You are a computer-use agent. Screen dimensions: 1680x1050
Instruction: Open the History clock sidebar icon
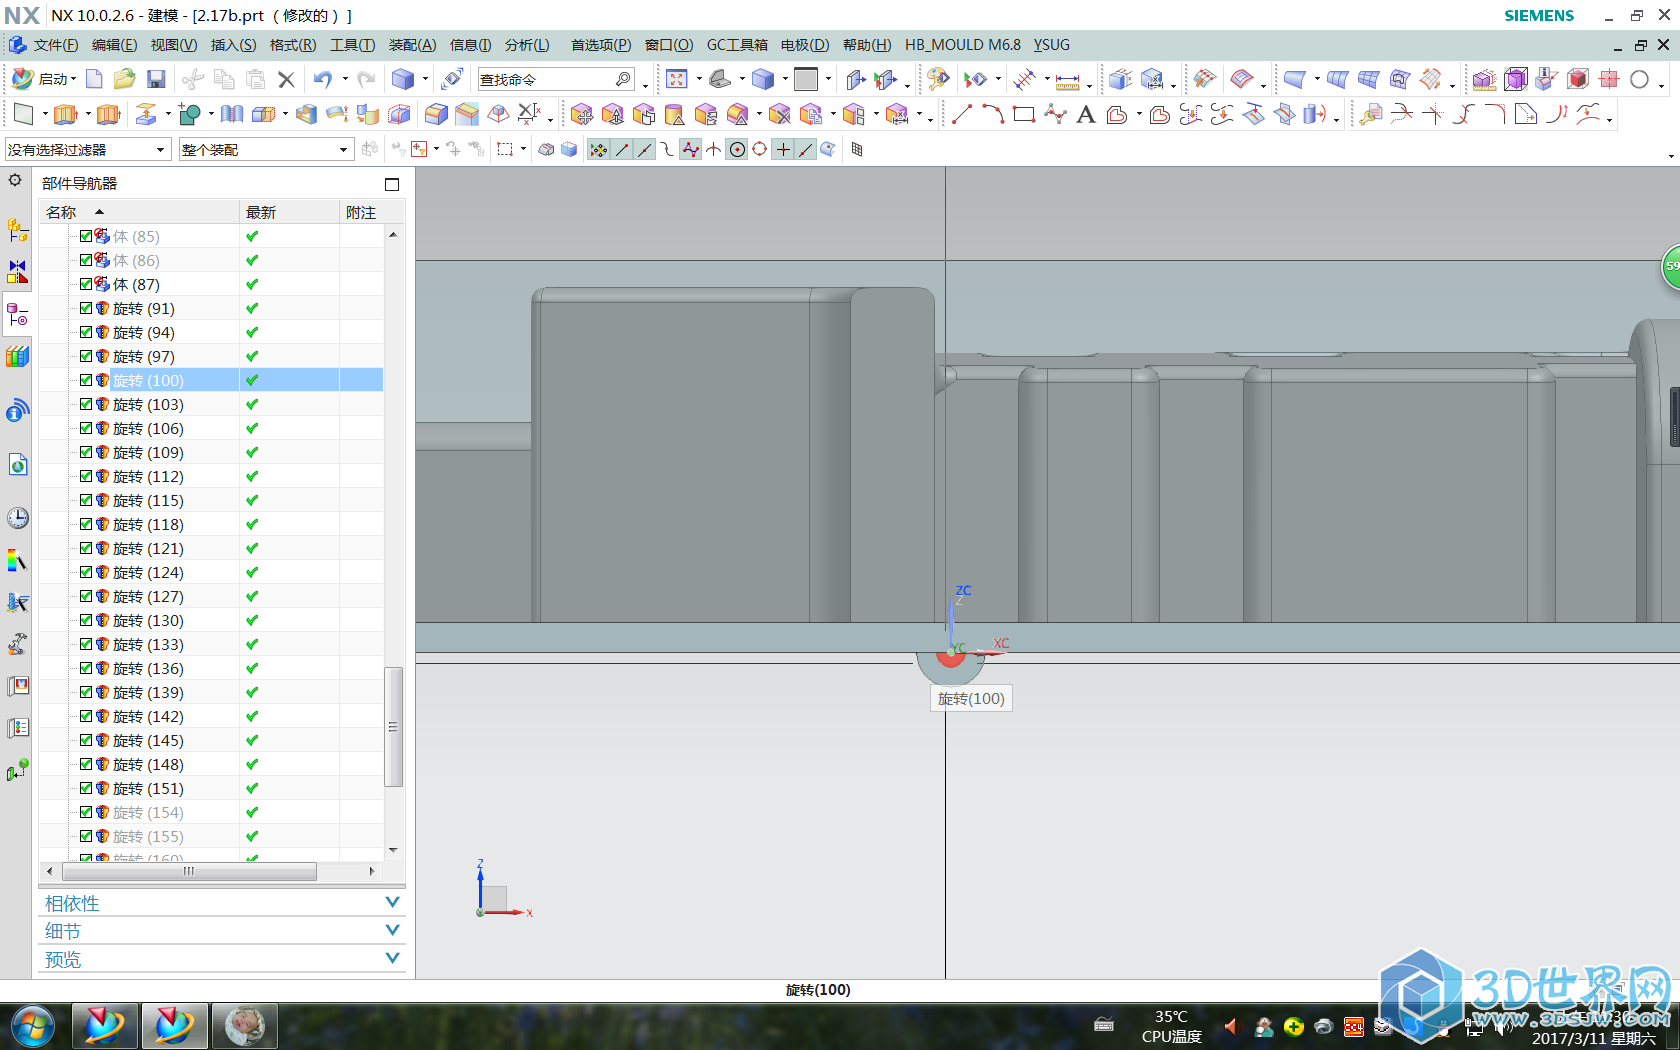(x=17, y=517)
